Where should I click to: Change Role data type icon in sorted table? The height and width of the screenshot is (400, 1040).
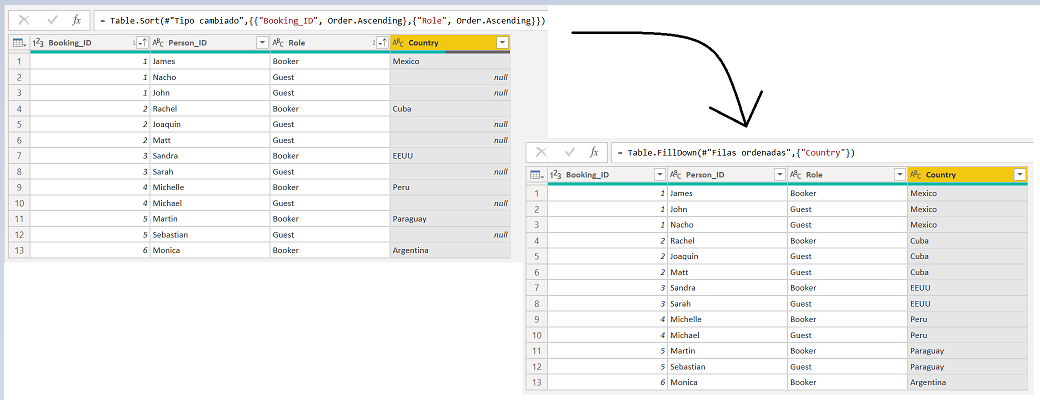tap(278, 42)
